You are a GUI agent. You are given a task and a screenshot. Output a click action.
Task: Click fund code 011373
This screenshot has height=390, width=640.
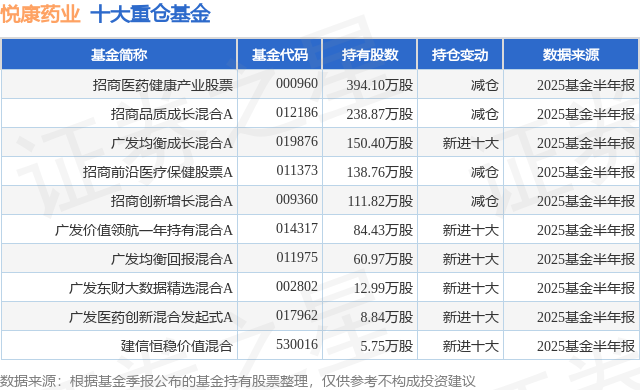pos(297,170)
